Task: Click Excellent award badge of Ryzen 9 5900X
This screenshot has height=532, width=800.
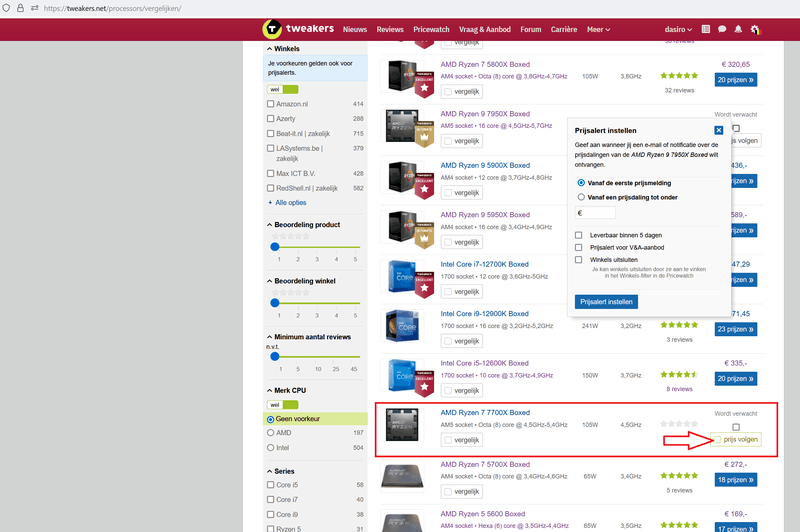Action: tap(424, 187)
